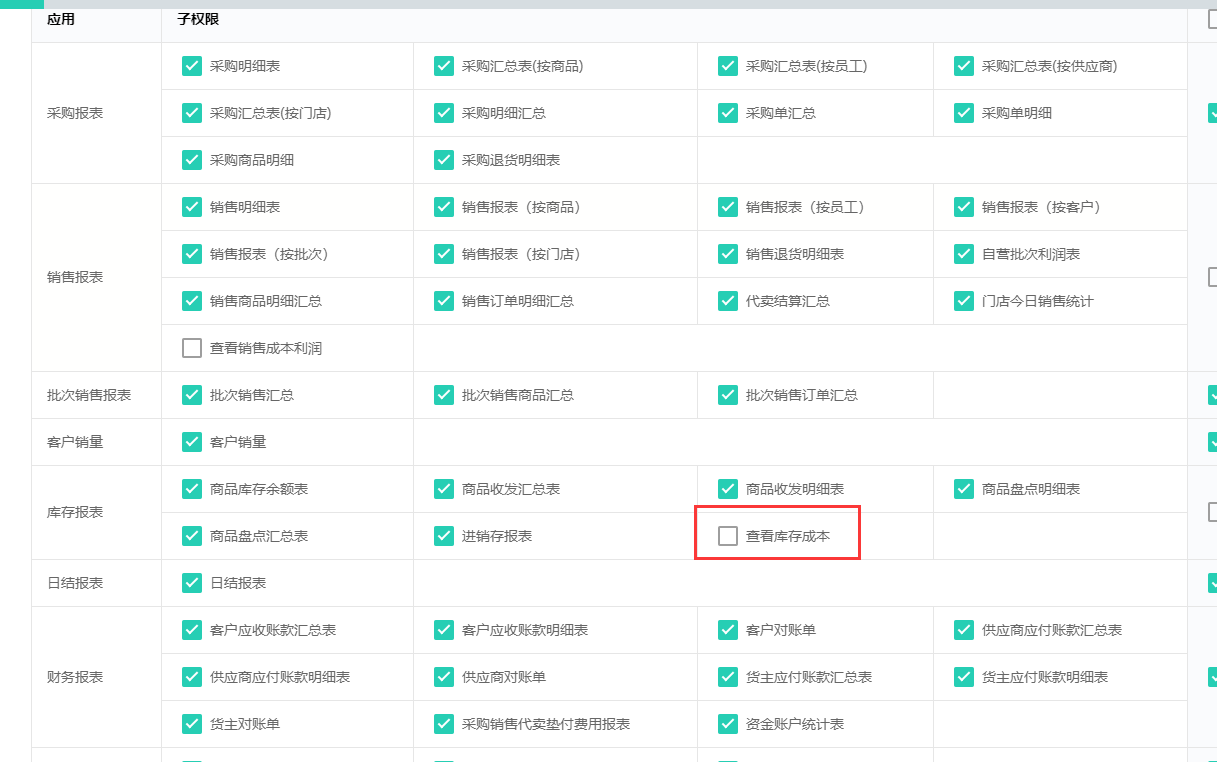Uncheck the 采购明细表 checkbox
1217x762 pixels.
pos(192,66)
